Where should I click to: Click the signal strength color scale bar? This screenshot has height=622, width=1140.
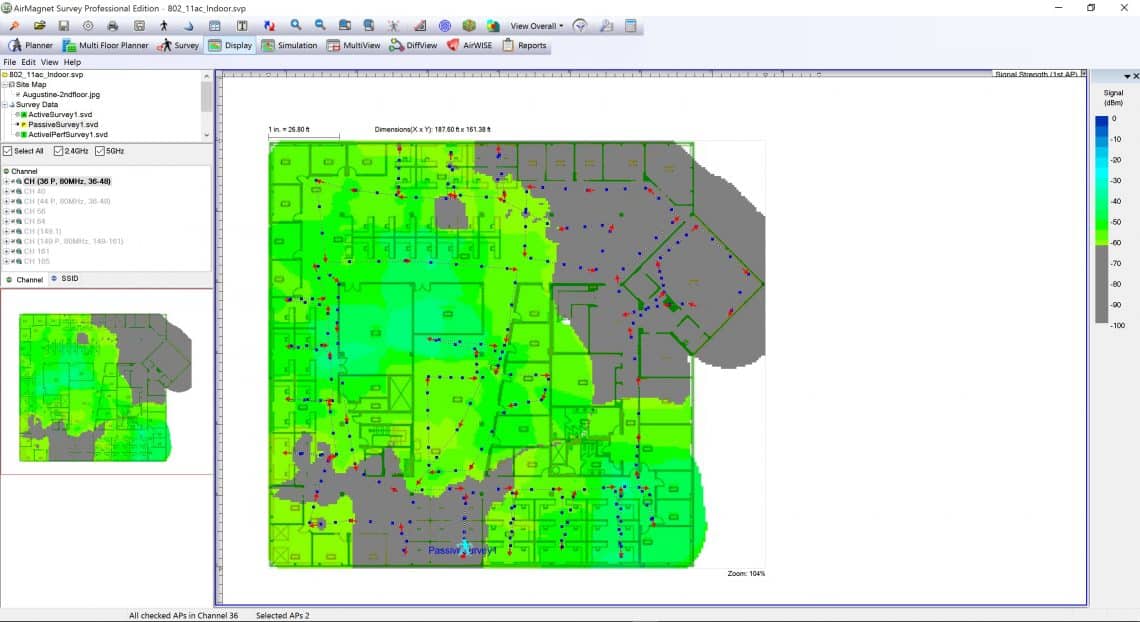tap(1101, 219)
